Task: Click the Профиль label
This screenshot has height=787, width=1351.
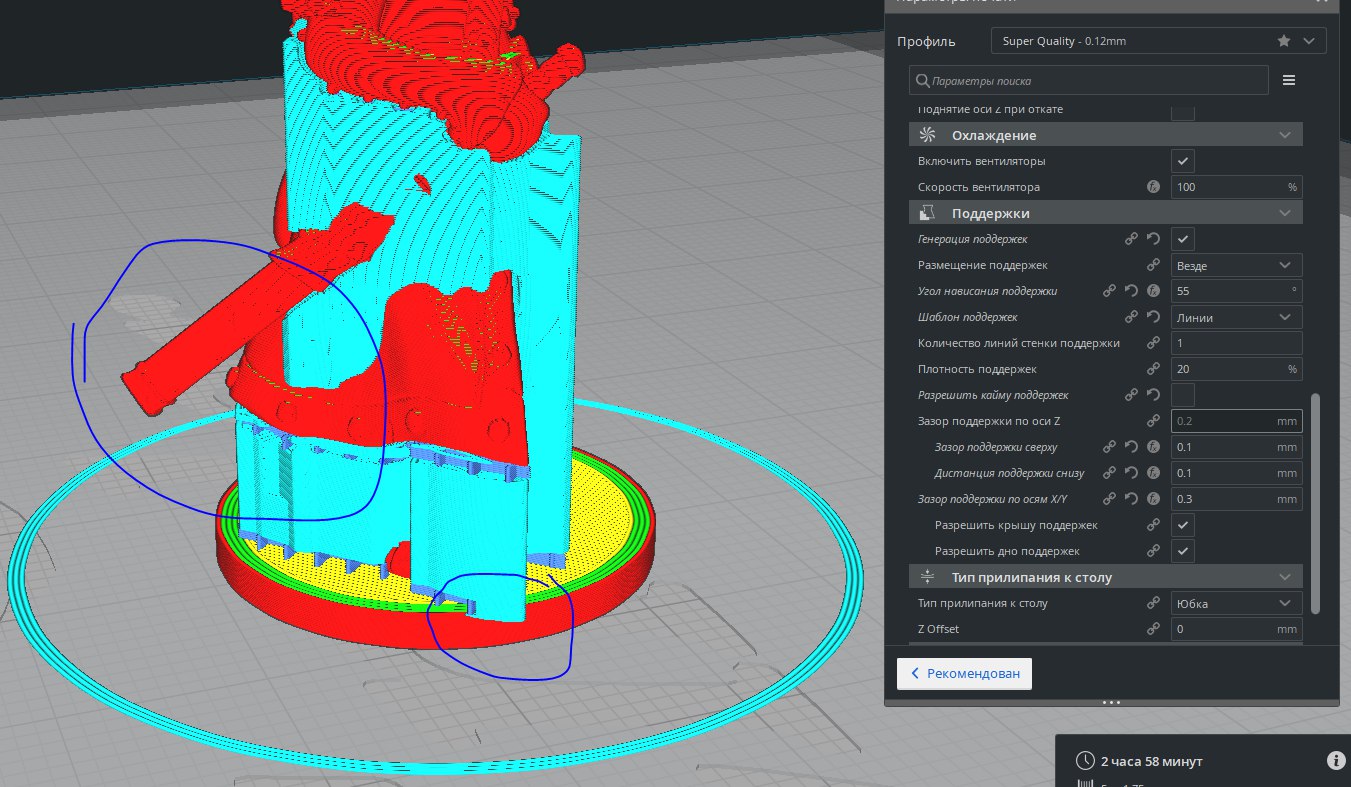Action: click(926, 41)
